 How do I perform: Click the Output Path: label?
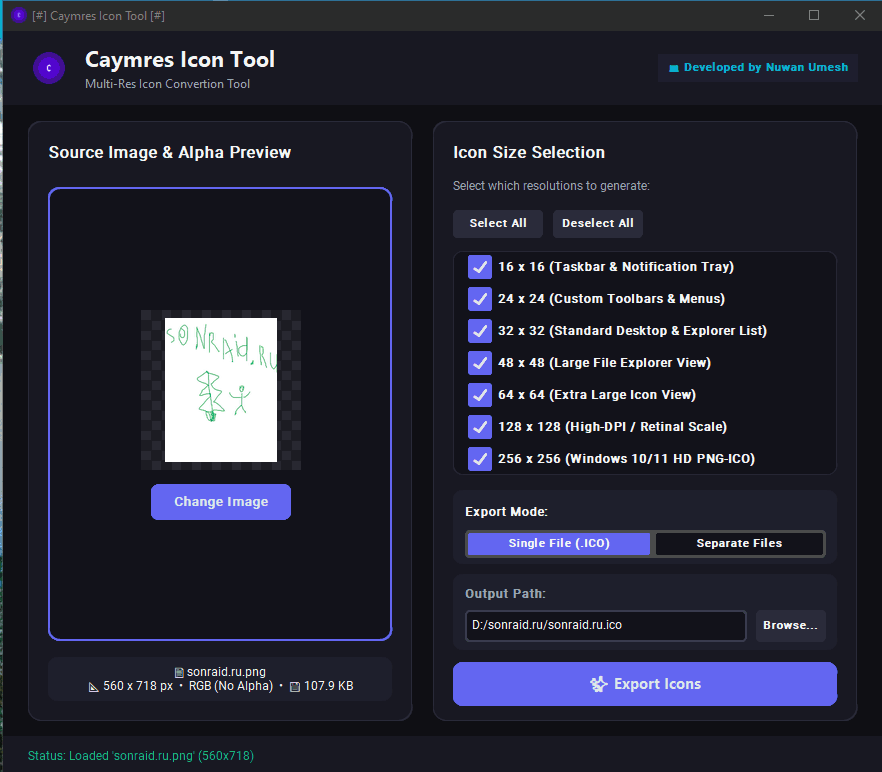pos(505,594)
